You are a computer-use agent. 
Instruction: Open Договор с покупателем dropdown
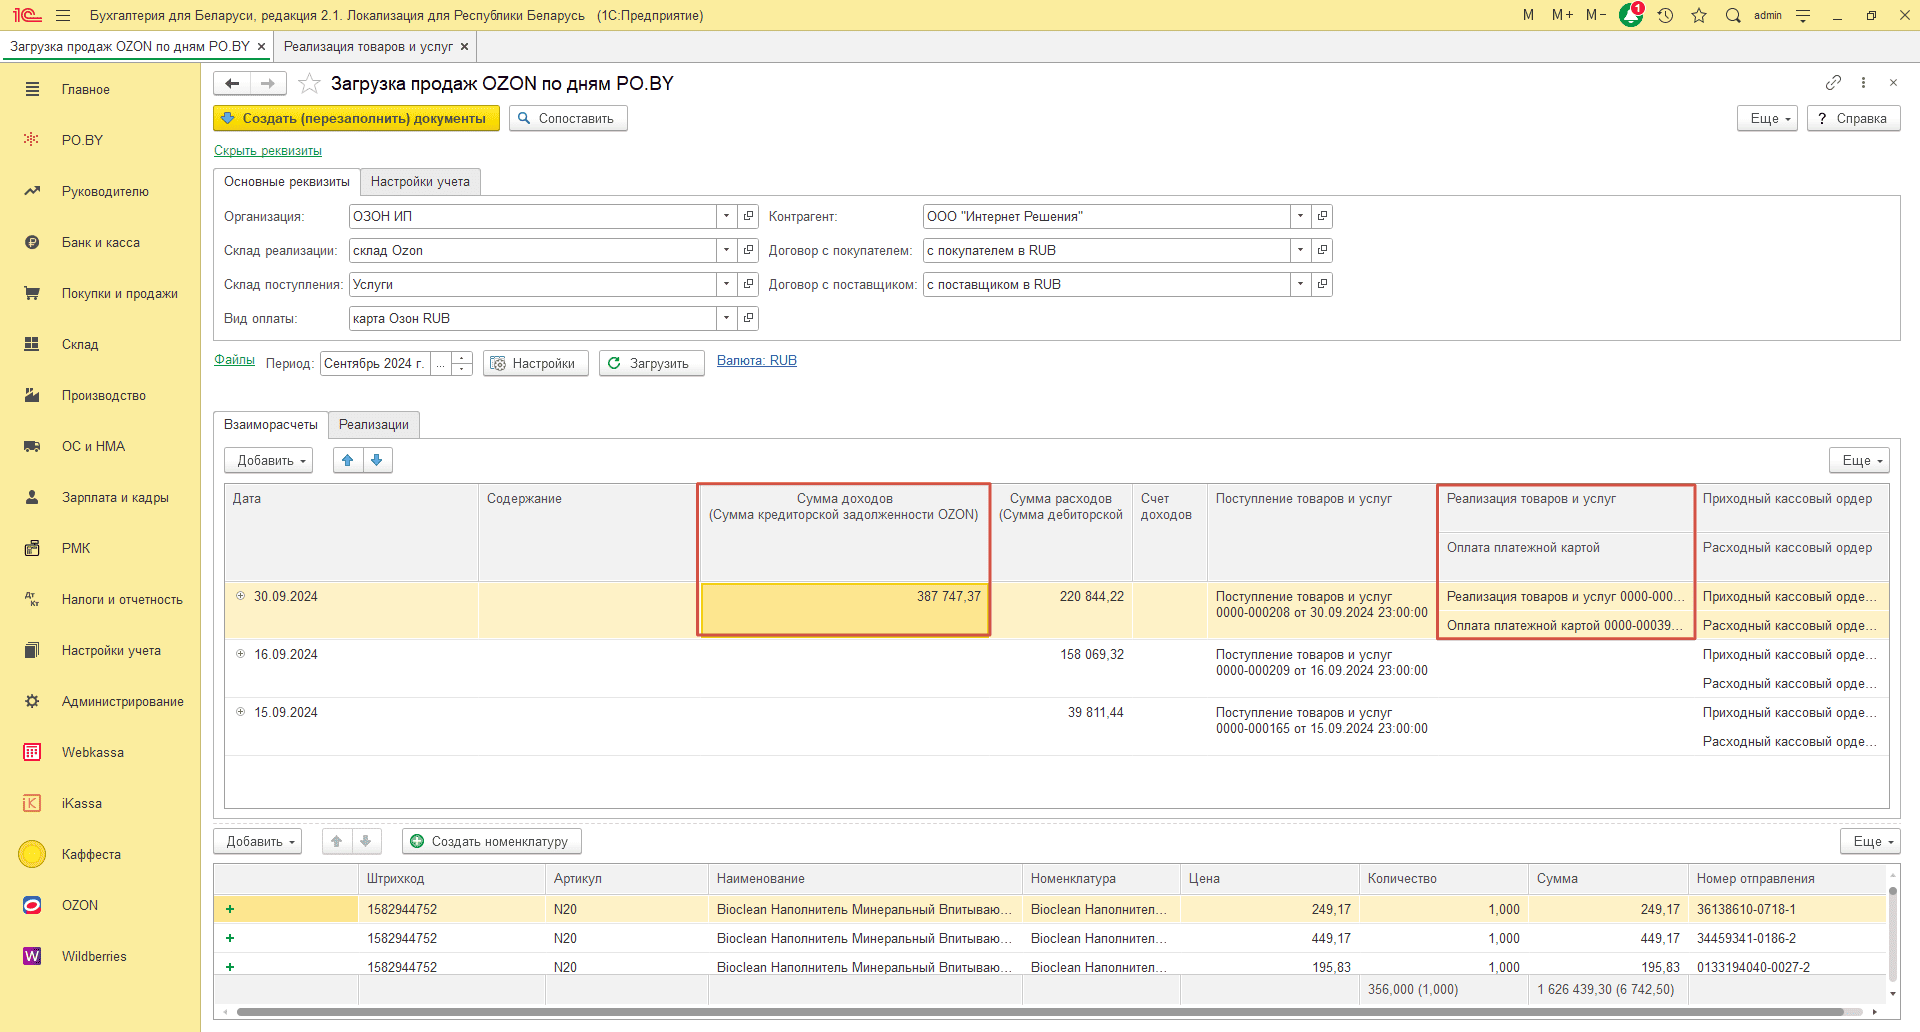click(1300, 251)
